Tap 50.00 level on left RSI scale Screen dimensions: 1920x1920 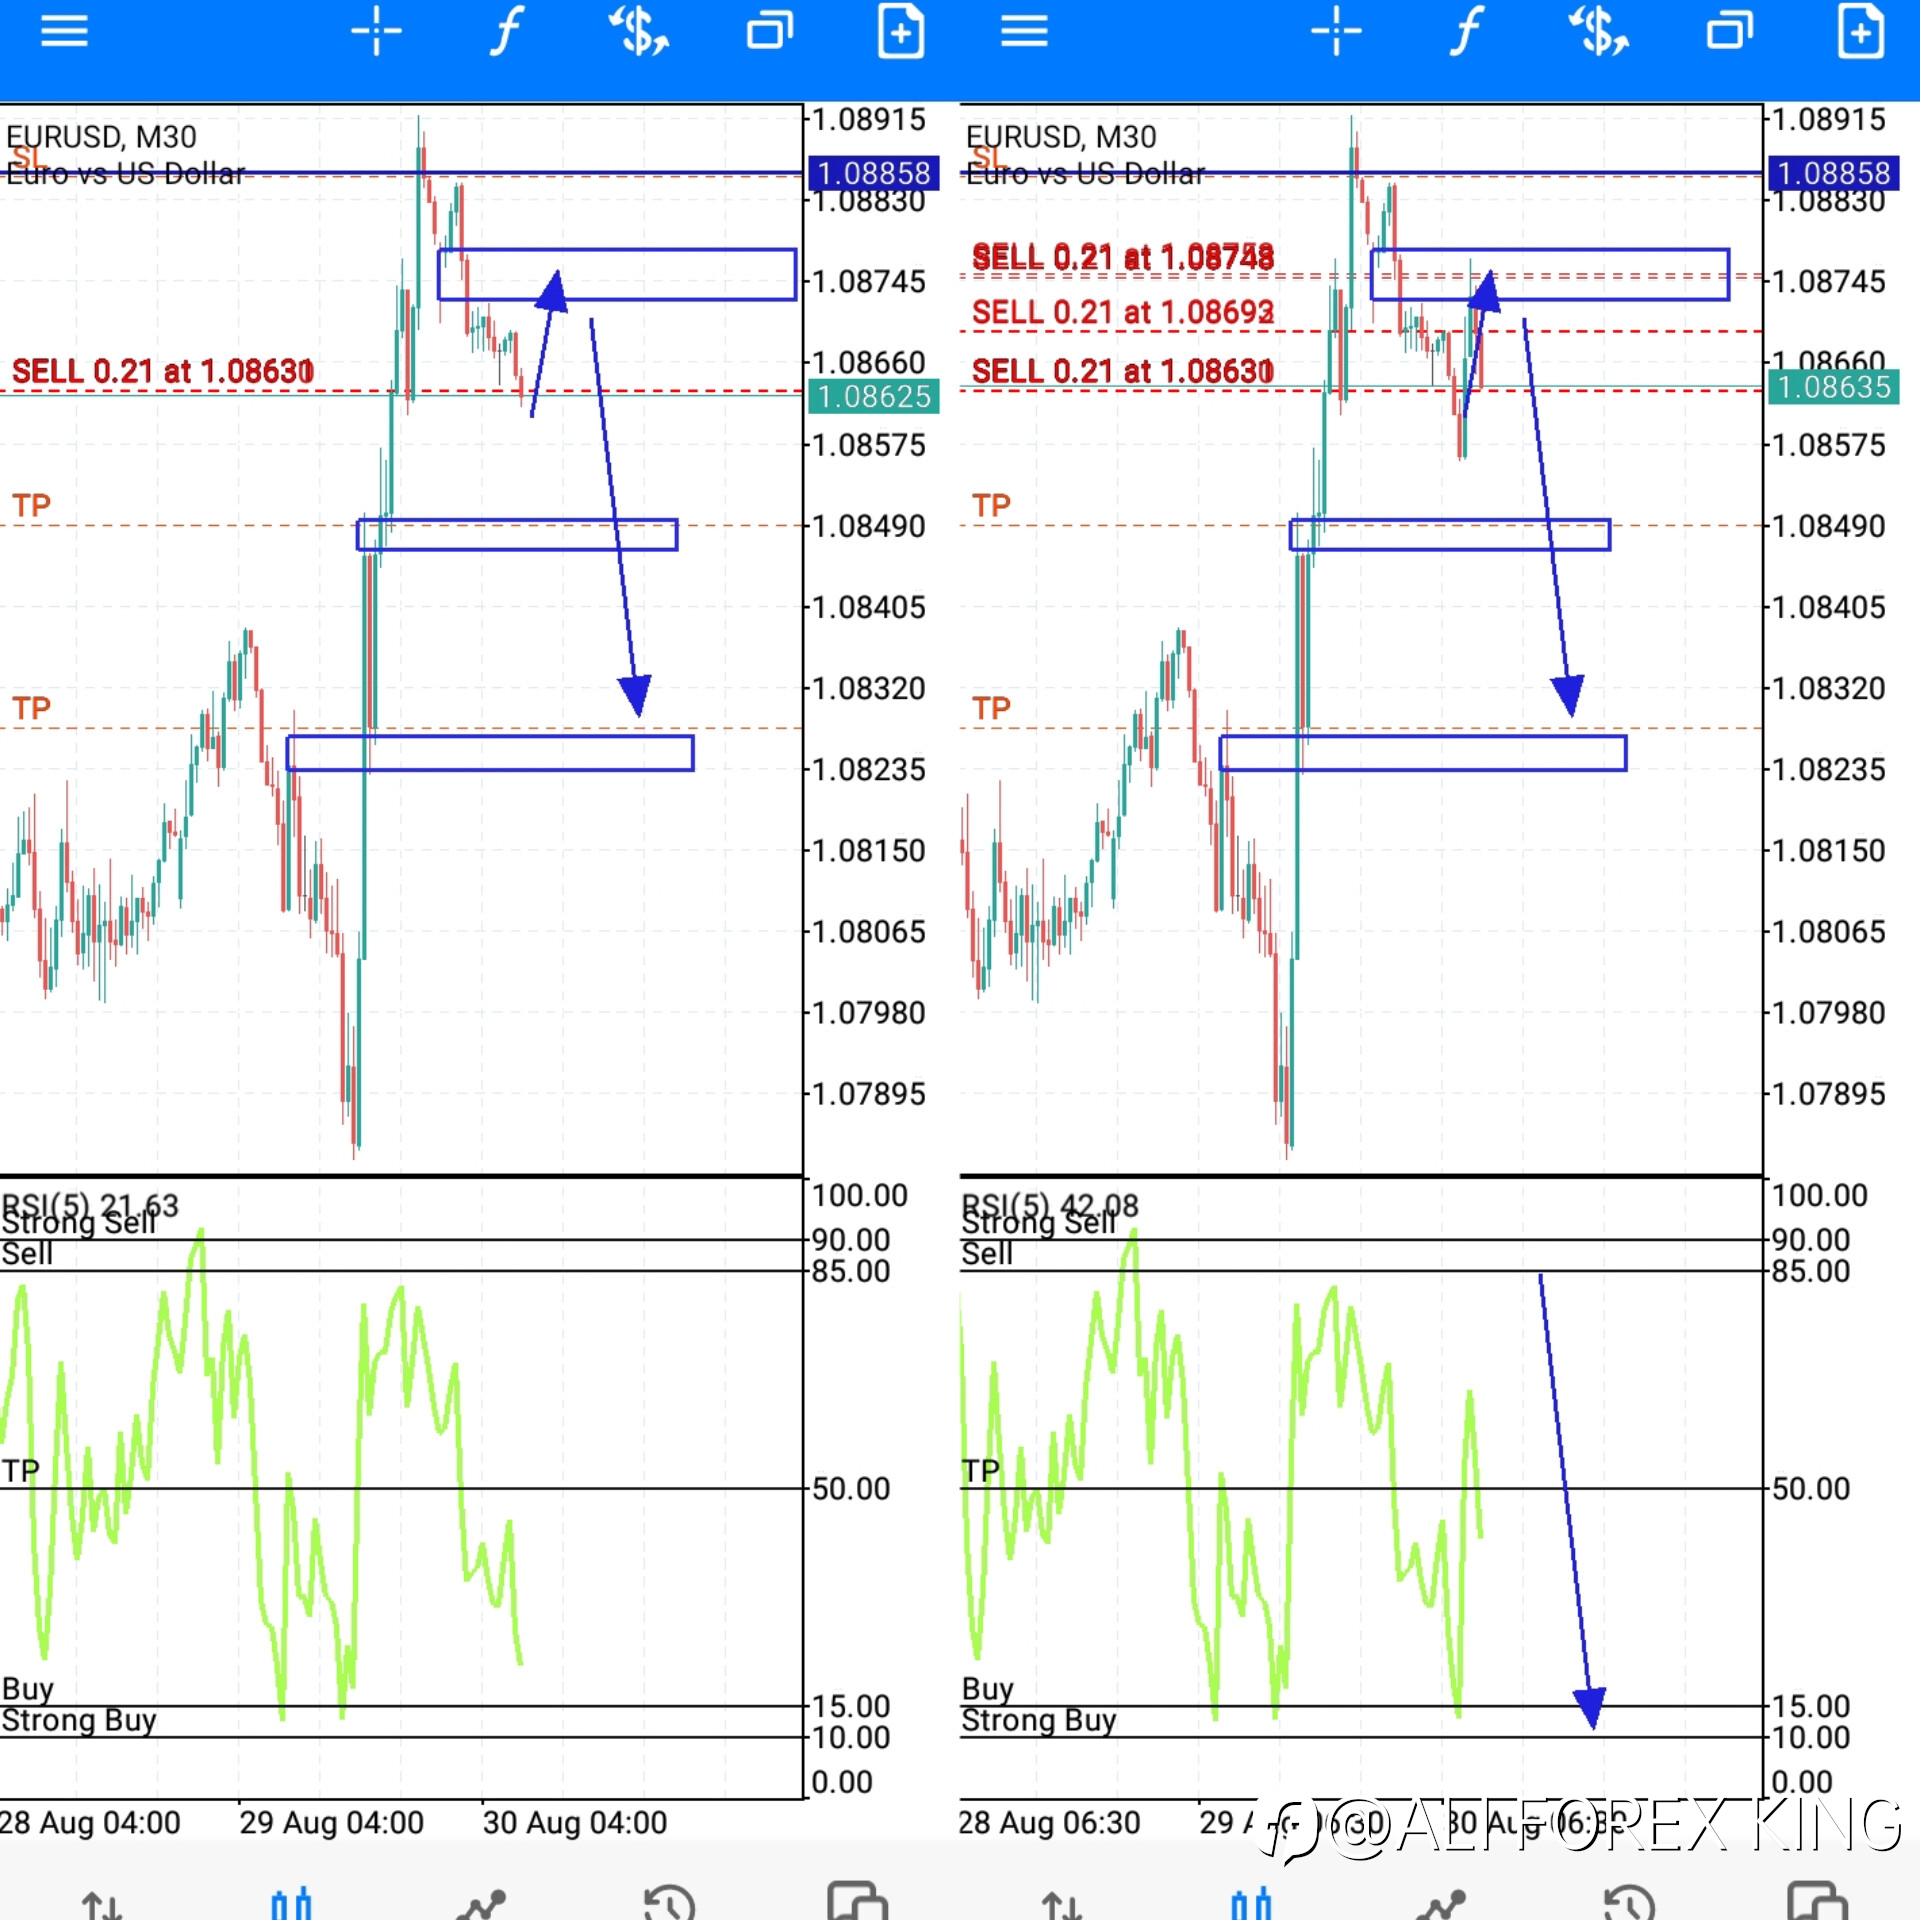tap(851, 1489)
